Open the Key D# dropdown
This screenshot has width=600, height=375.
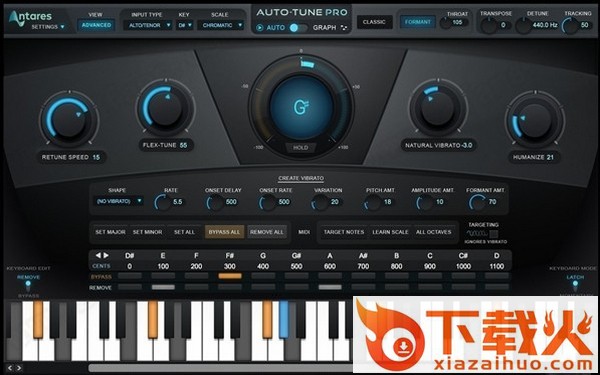pos(184,25)
